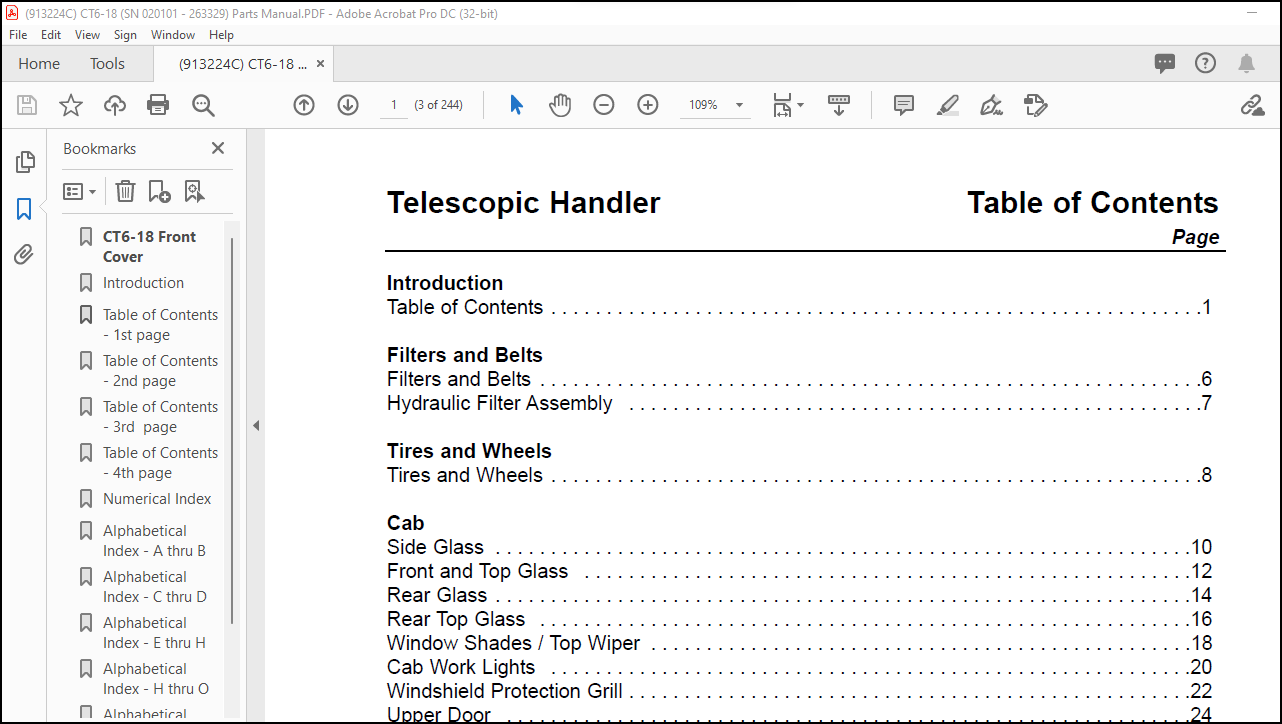Screen dimensions: 1282x724
Task: Switch to the Tools tab
Action: pos(107,63)
